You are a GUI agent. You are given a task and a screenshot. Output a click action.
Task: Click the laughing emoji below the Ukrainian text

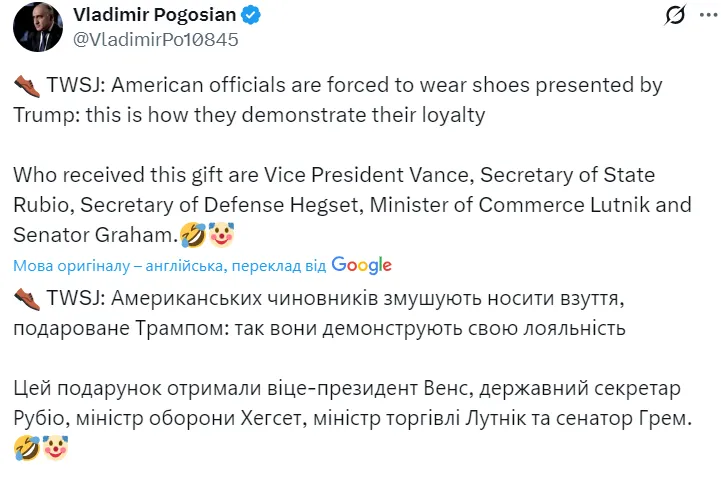[27, 448]
